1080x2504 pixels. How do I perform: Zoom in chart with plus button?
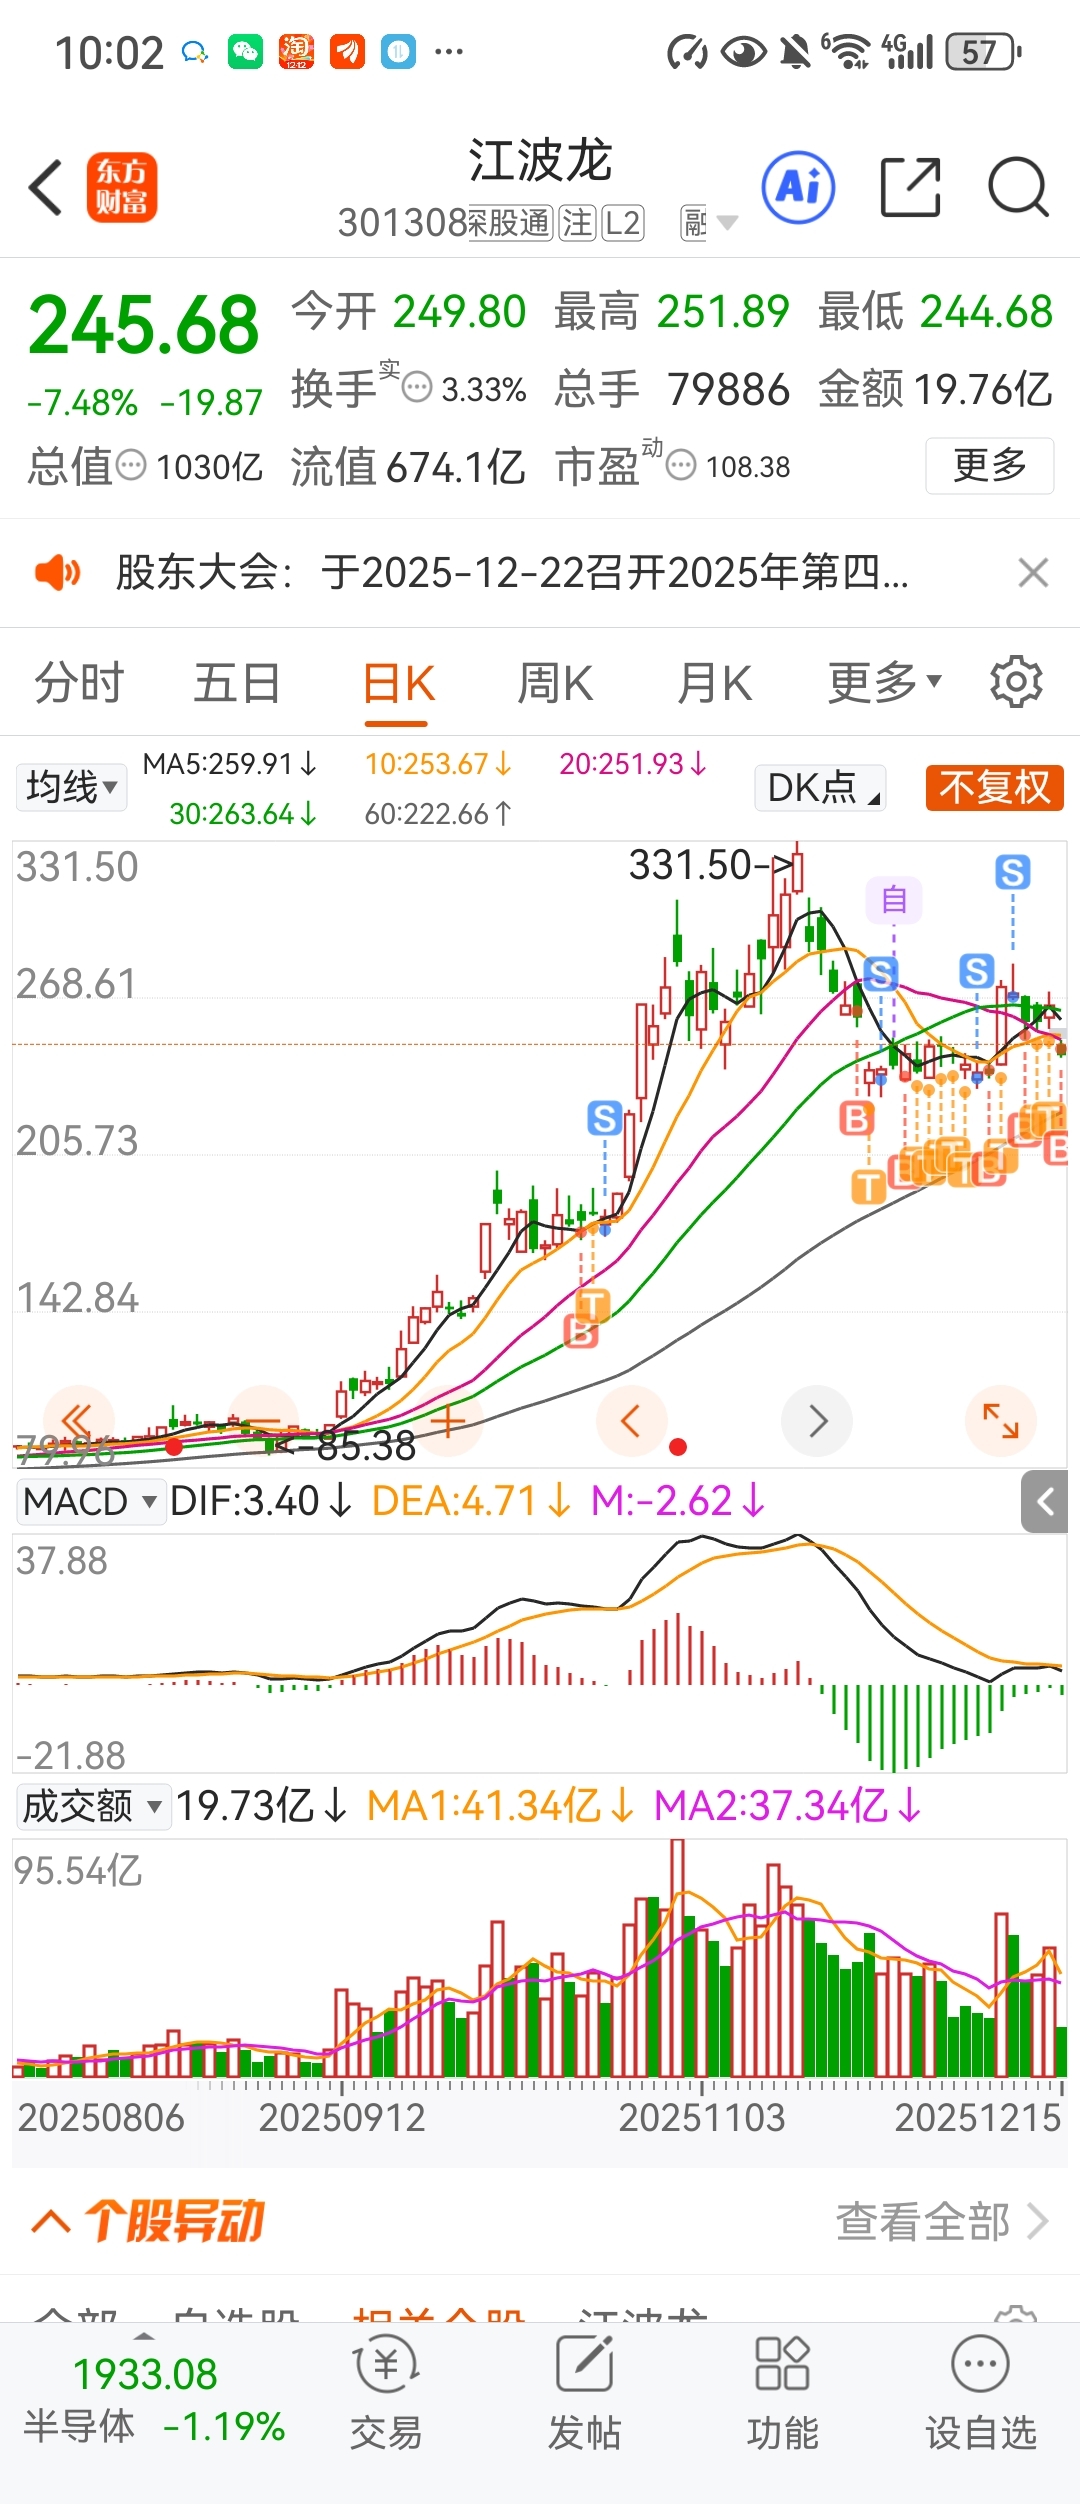tap(448, 1420)
